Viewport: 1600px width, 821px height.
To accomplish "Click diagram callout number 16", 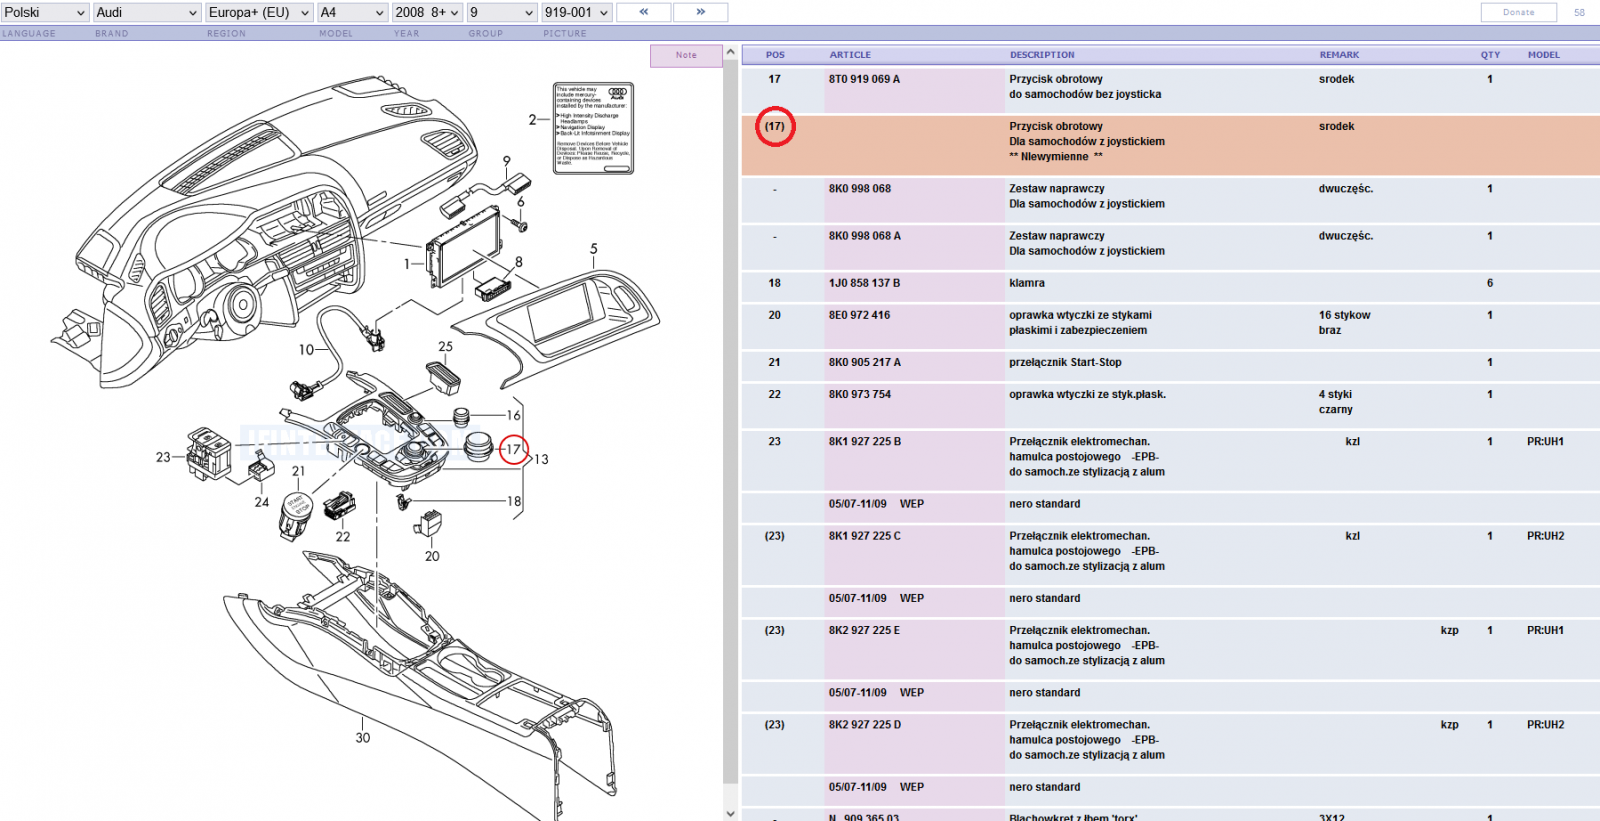I will pyautogui.click(x=514, y=415).
